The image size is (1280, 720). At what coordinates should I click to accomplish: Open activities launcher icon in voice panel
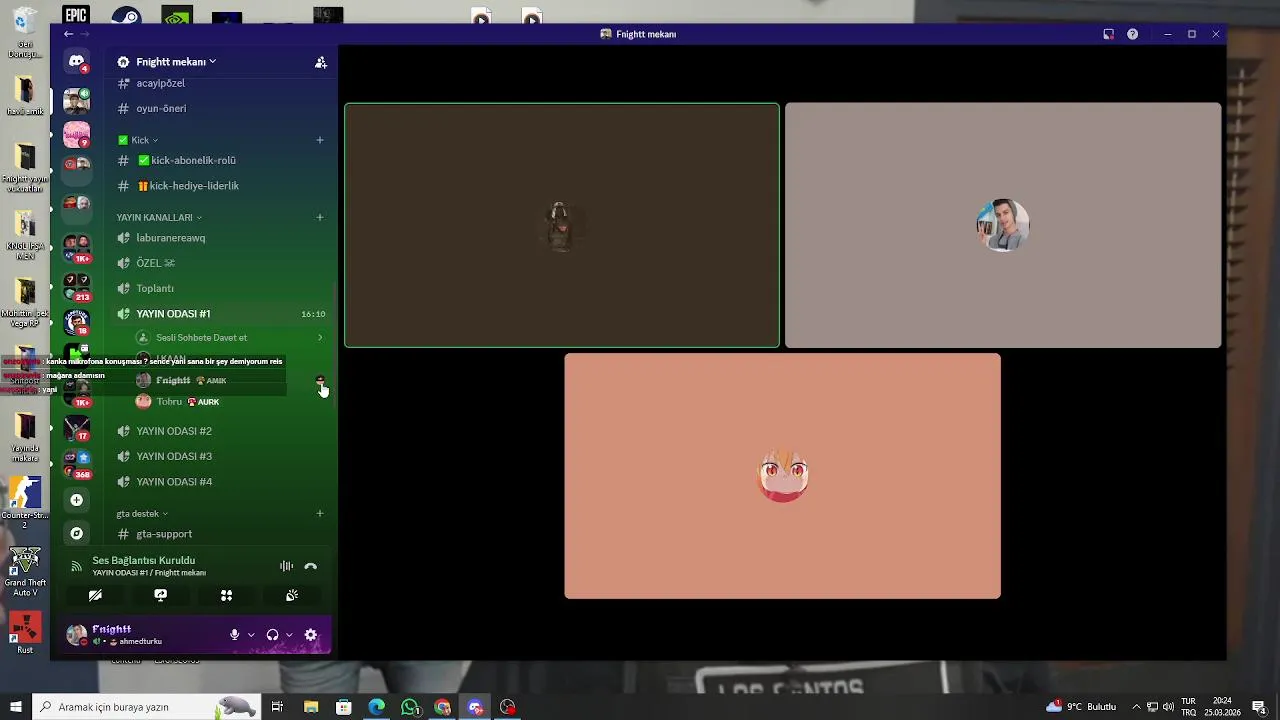click(226, 595)
